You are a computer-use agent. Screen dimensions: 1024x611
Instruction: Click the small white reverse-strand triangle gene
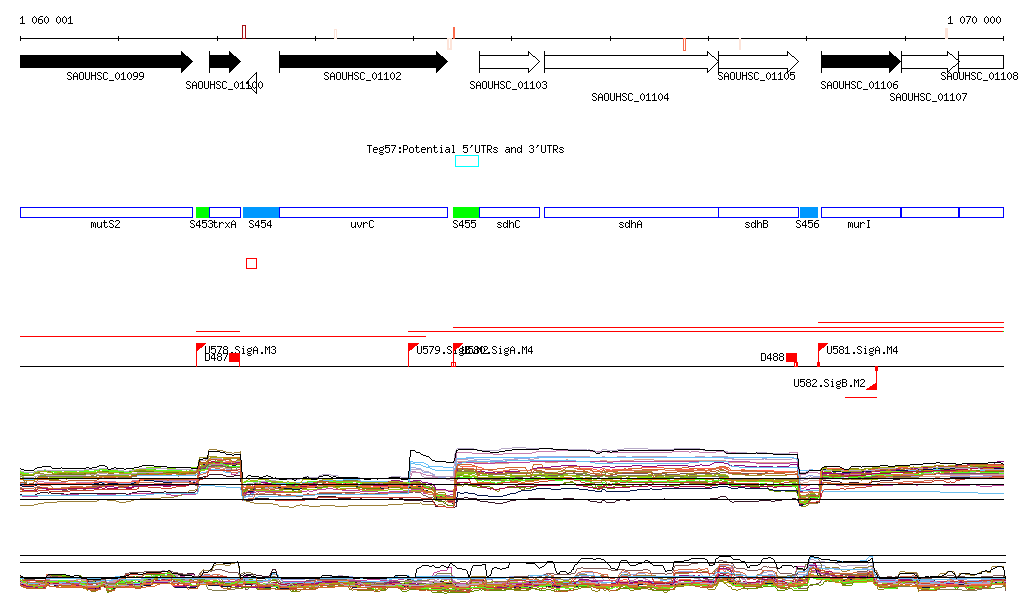(x=252, y=83)
